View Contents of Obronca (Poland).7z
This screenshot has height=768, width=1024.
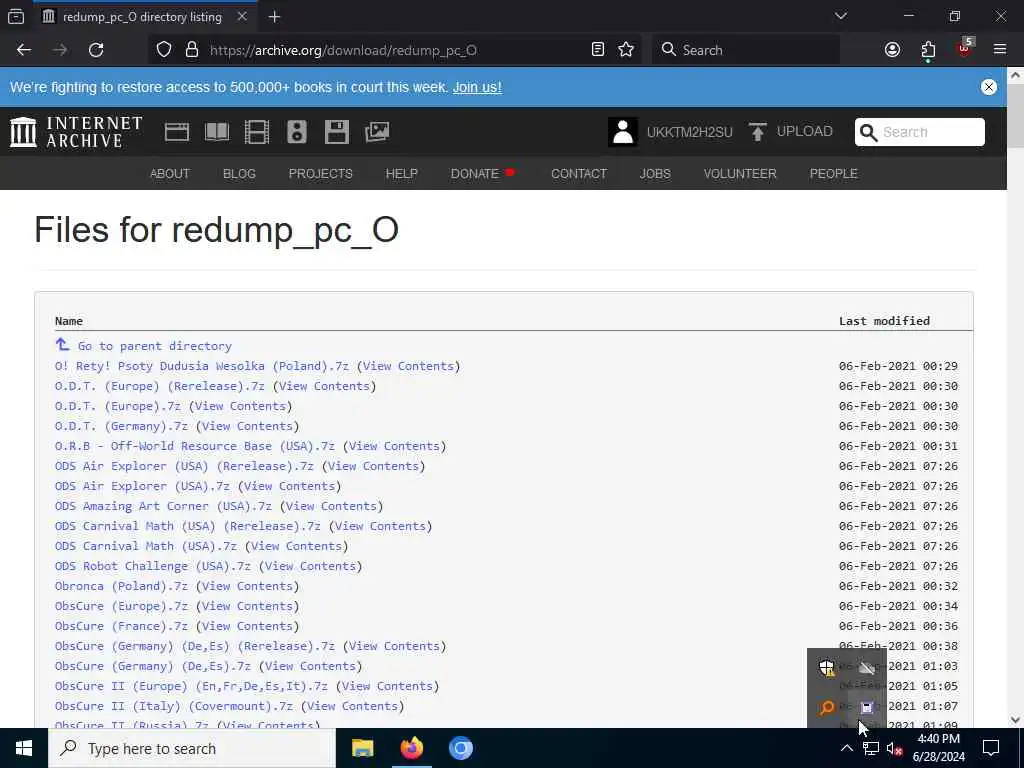(x=248, y=586)
